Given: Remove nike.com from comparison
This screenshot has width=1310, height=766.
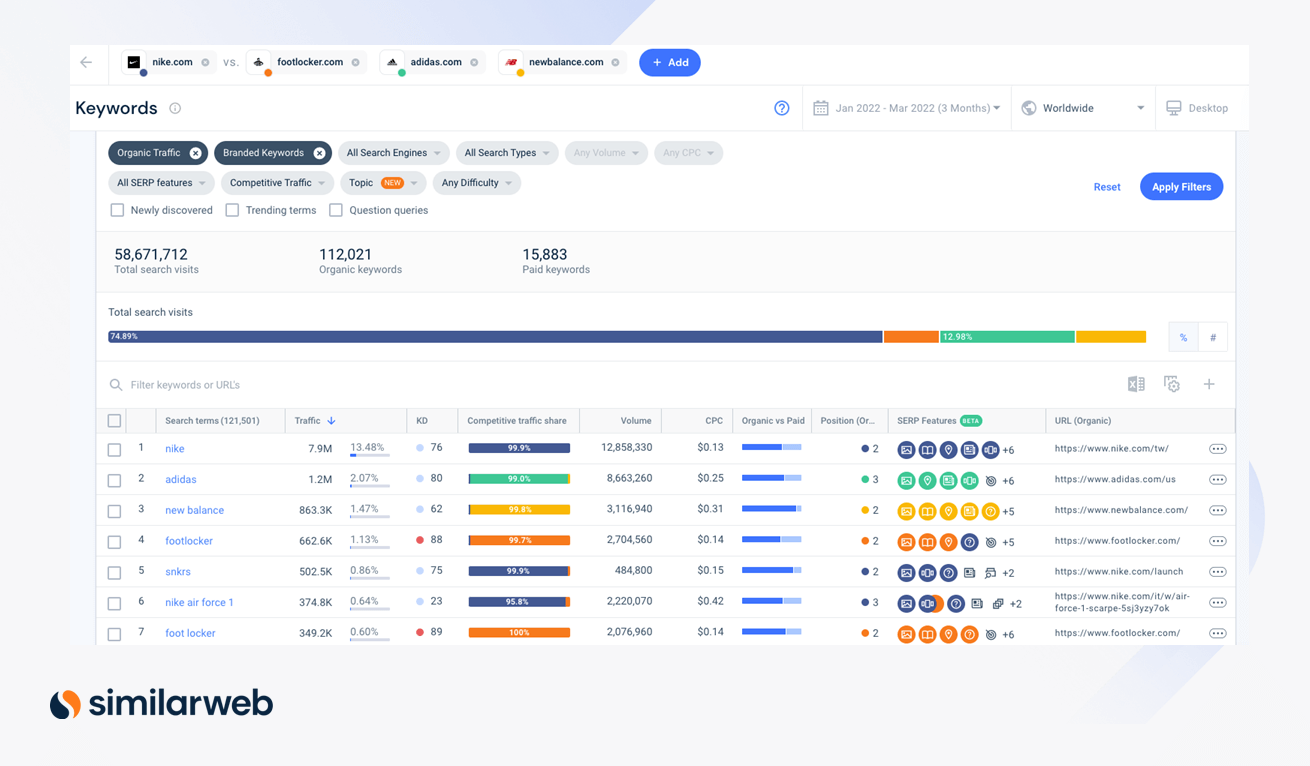Looking at the screenshot, I should click(206, 62).
